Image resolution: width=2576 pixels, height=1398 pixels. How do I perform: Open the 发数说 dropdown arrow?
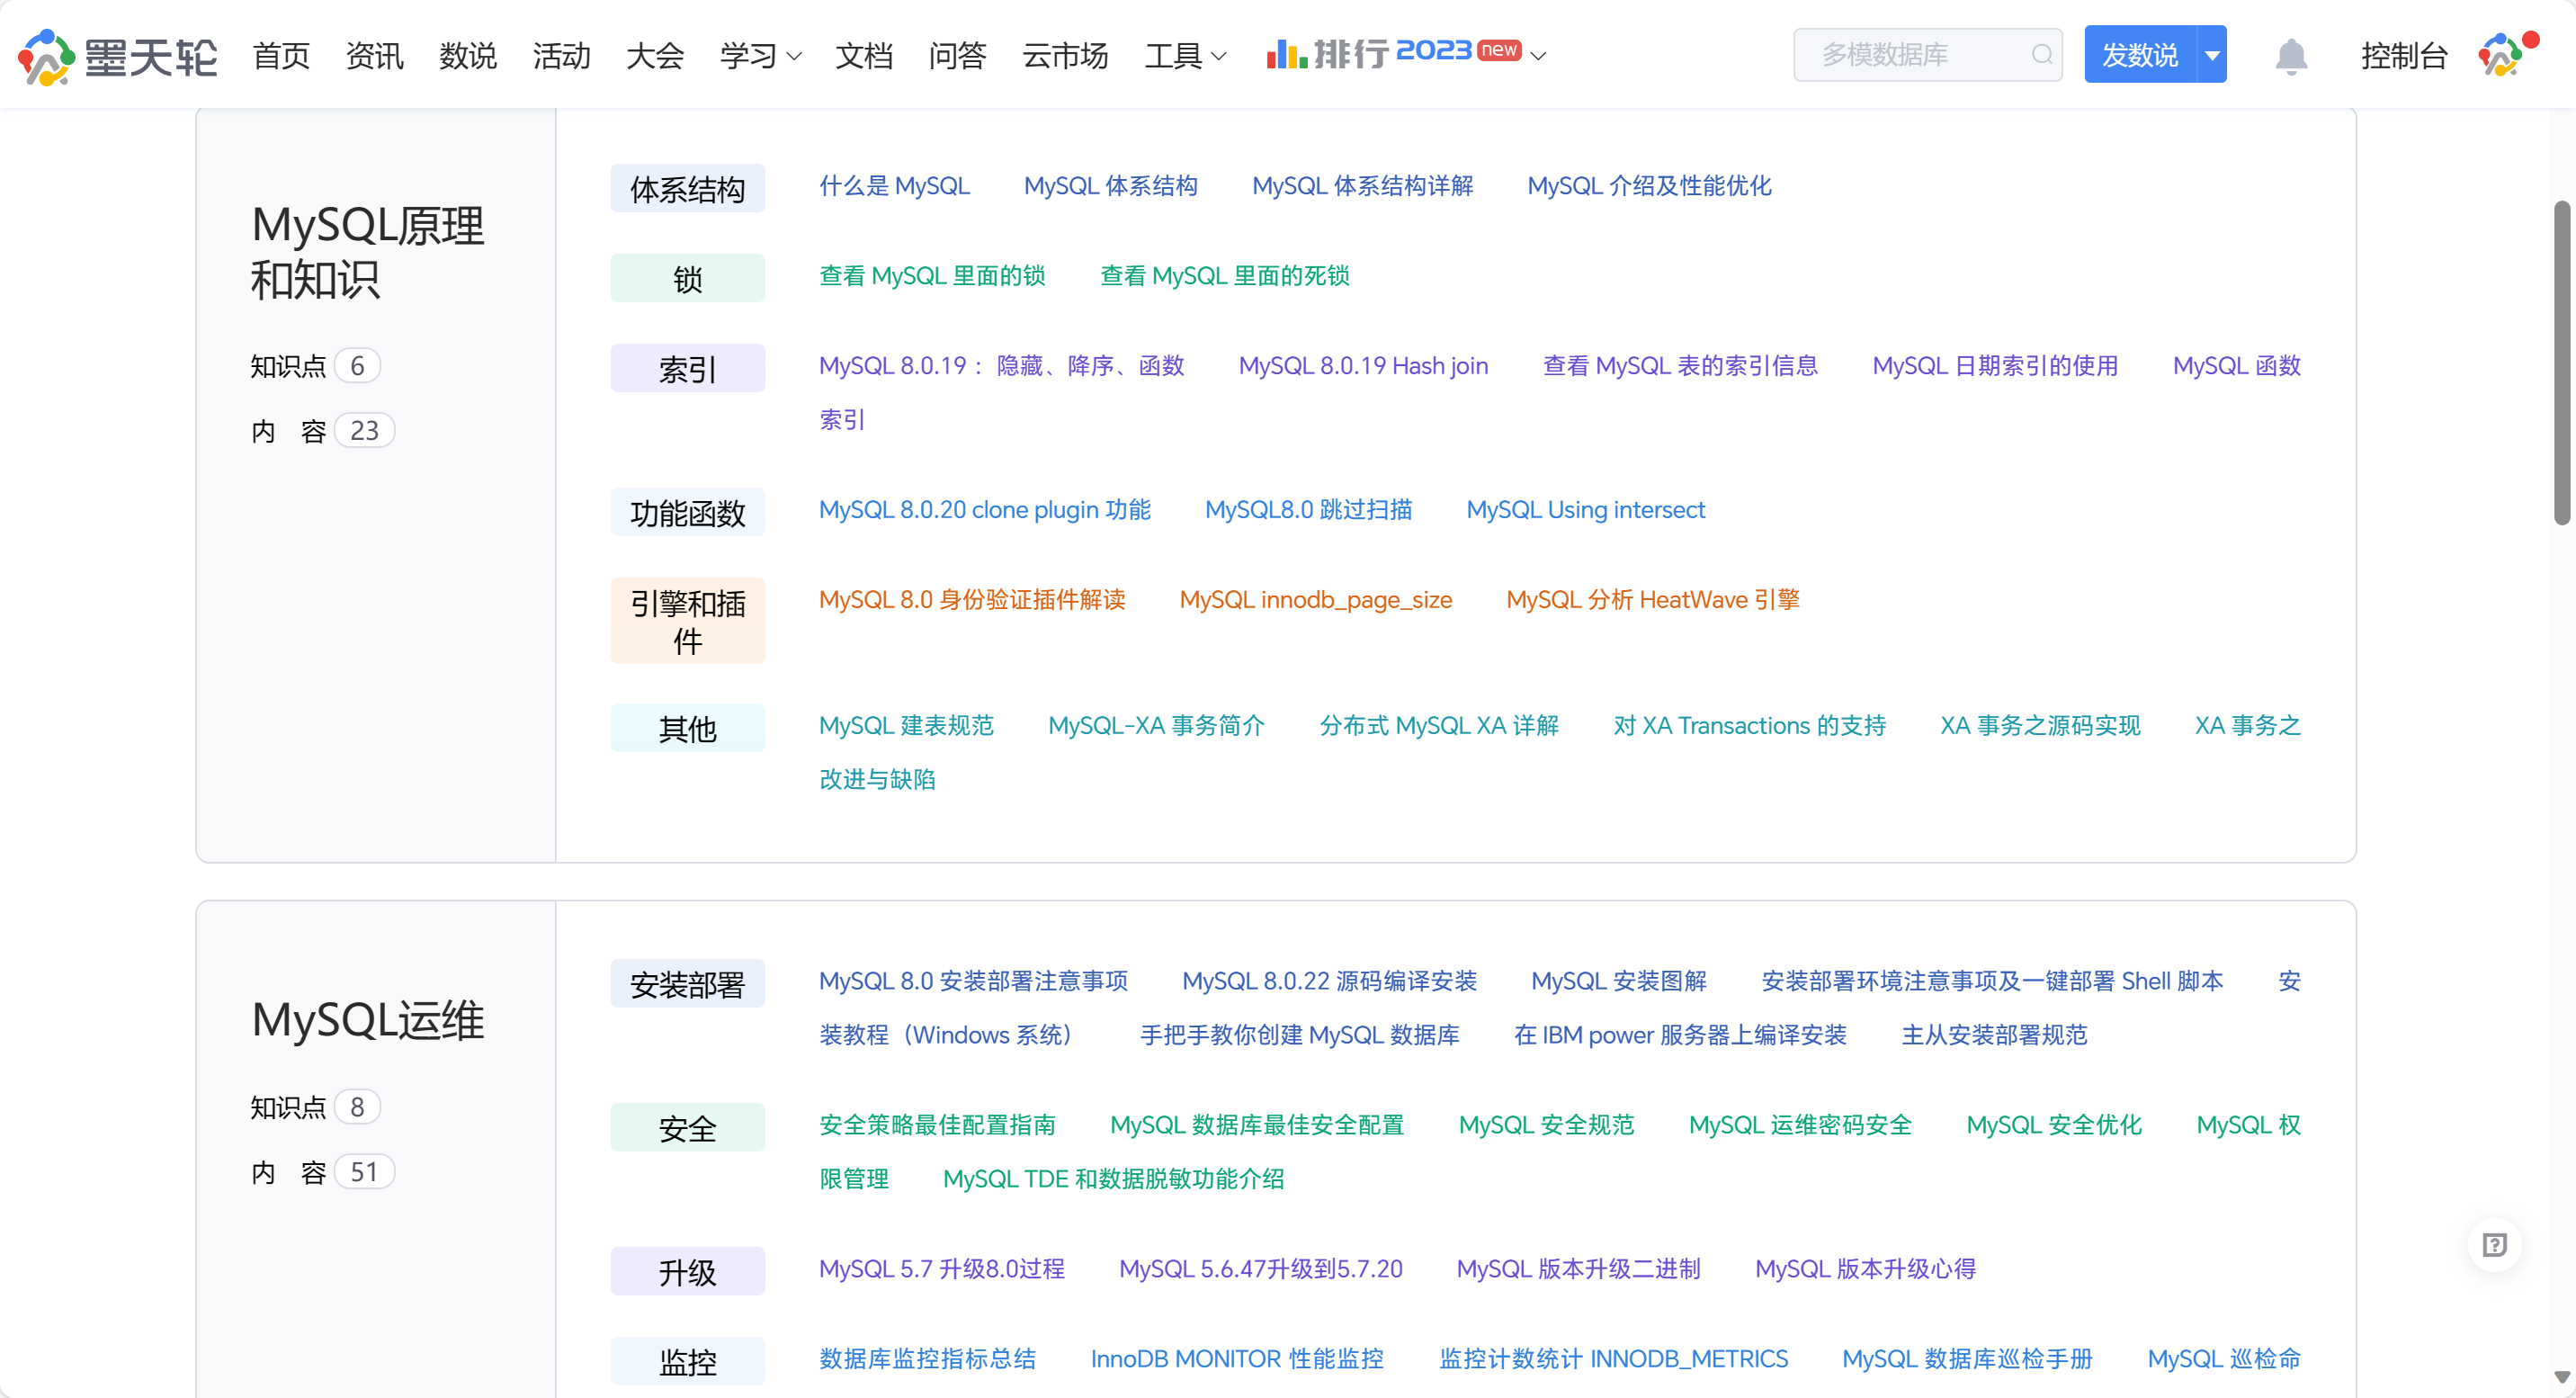2212,55
